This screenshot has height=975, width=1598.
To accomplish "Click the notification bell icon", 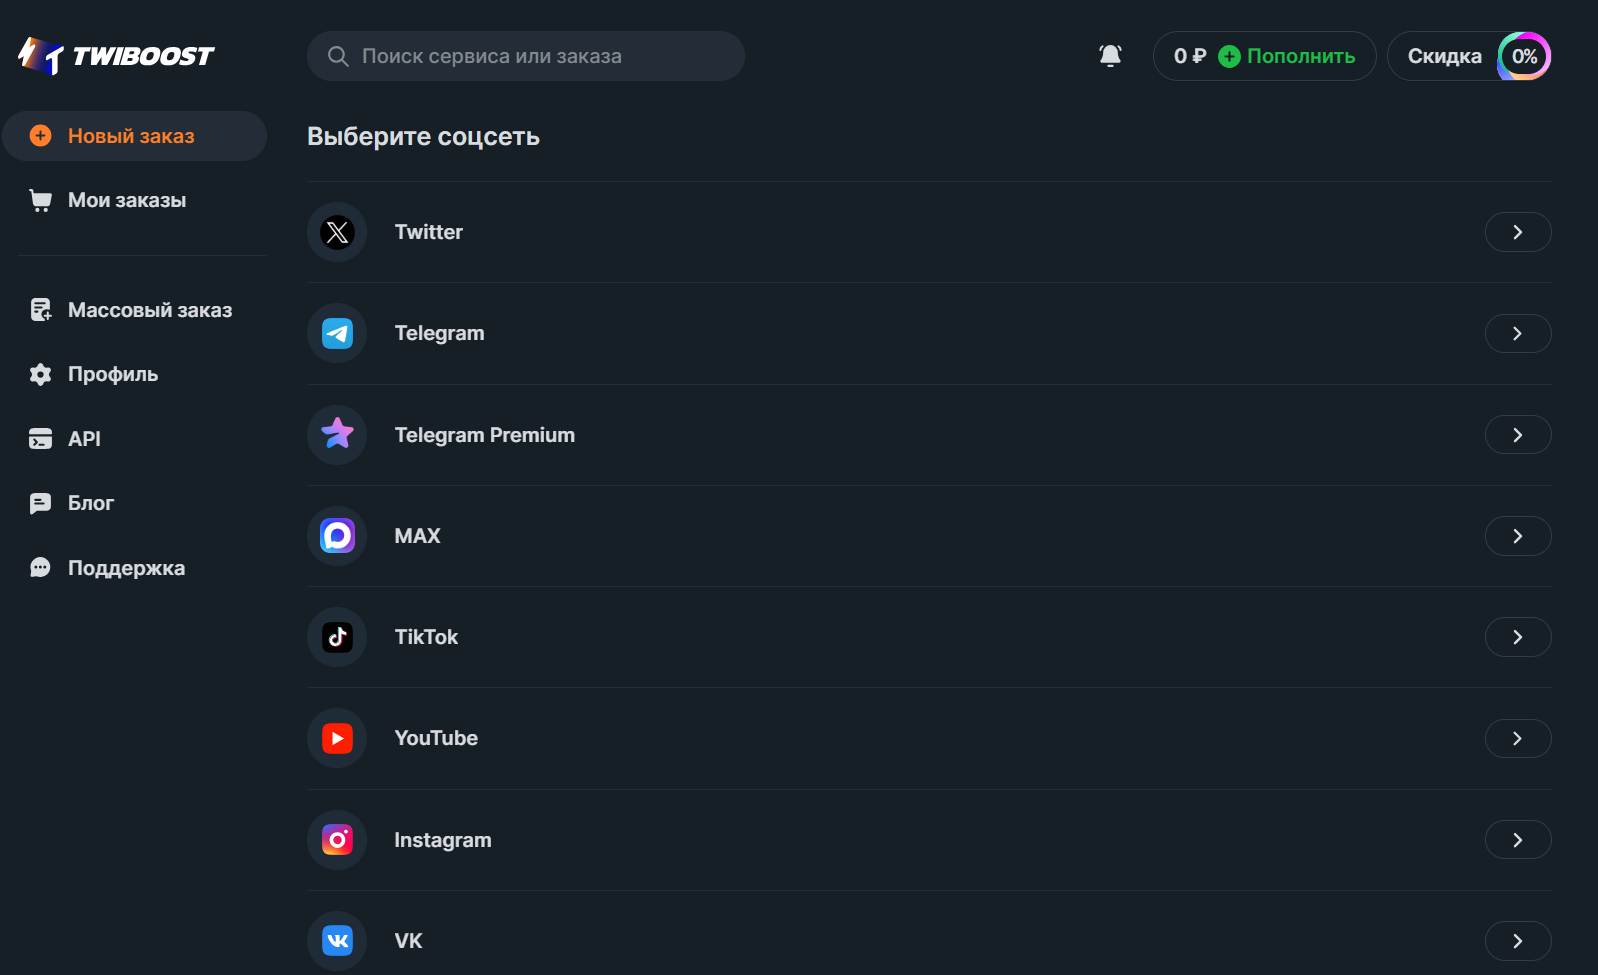I will (1110, 56).
